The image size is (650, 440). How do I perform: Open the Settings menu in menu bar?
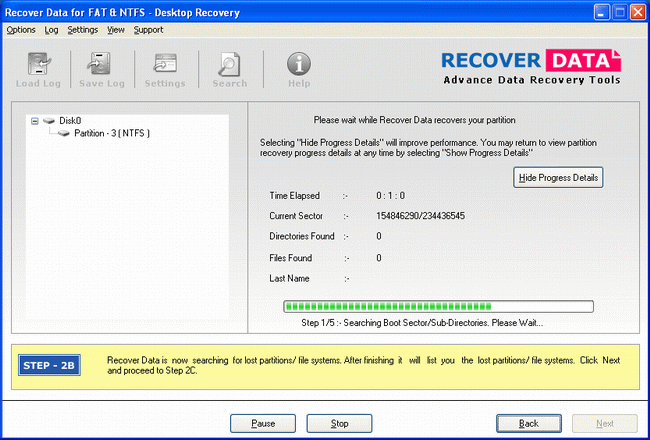click(x=82, y=30)
